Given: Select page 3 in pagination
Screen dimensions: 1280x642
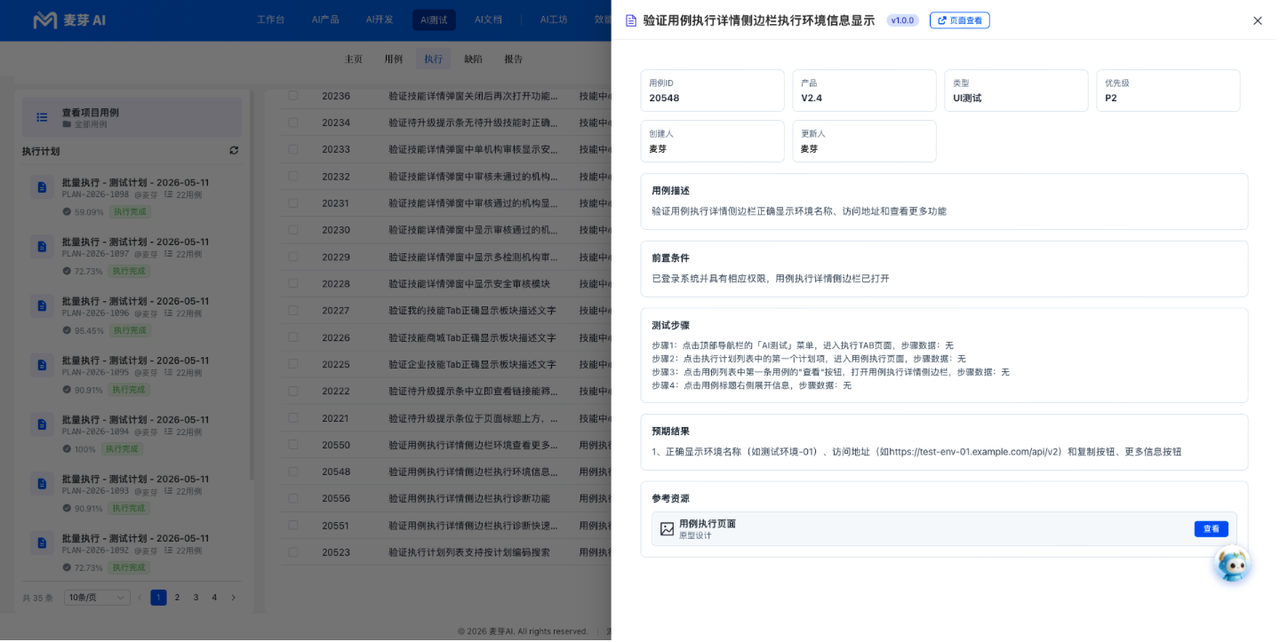Looking at the screenshot, I should pyautogui.click(x=196, y=598).
